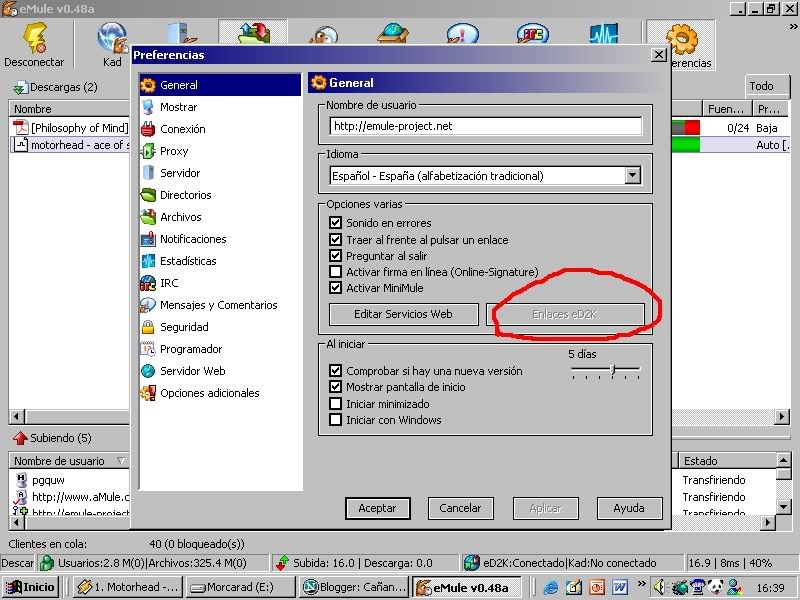800x600 pixels.
Task: Click the Servidor Web globe icon
Action: tap(148, 371)
